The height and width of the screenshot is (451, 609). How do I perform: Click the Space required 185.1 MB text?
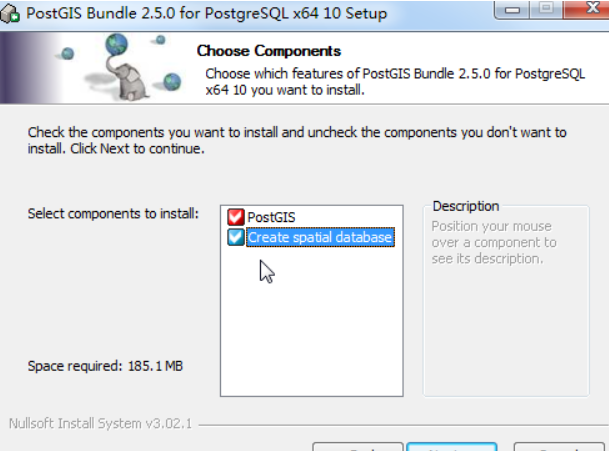point(105,366)
